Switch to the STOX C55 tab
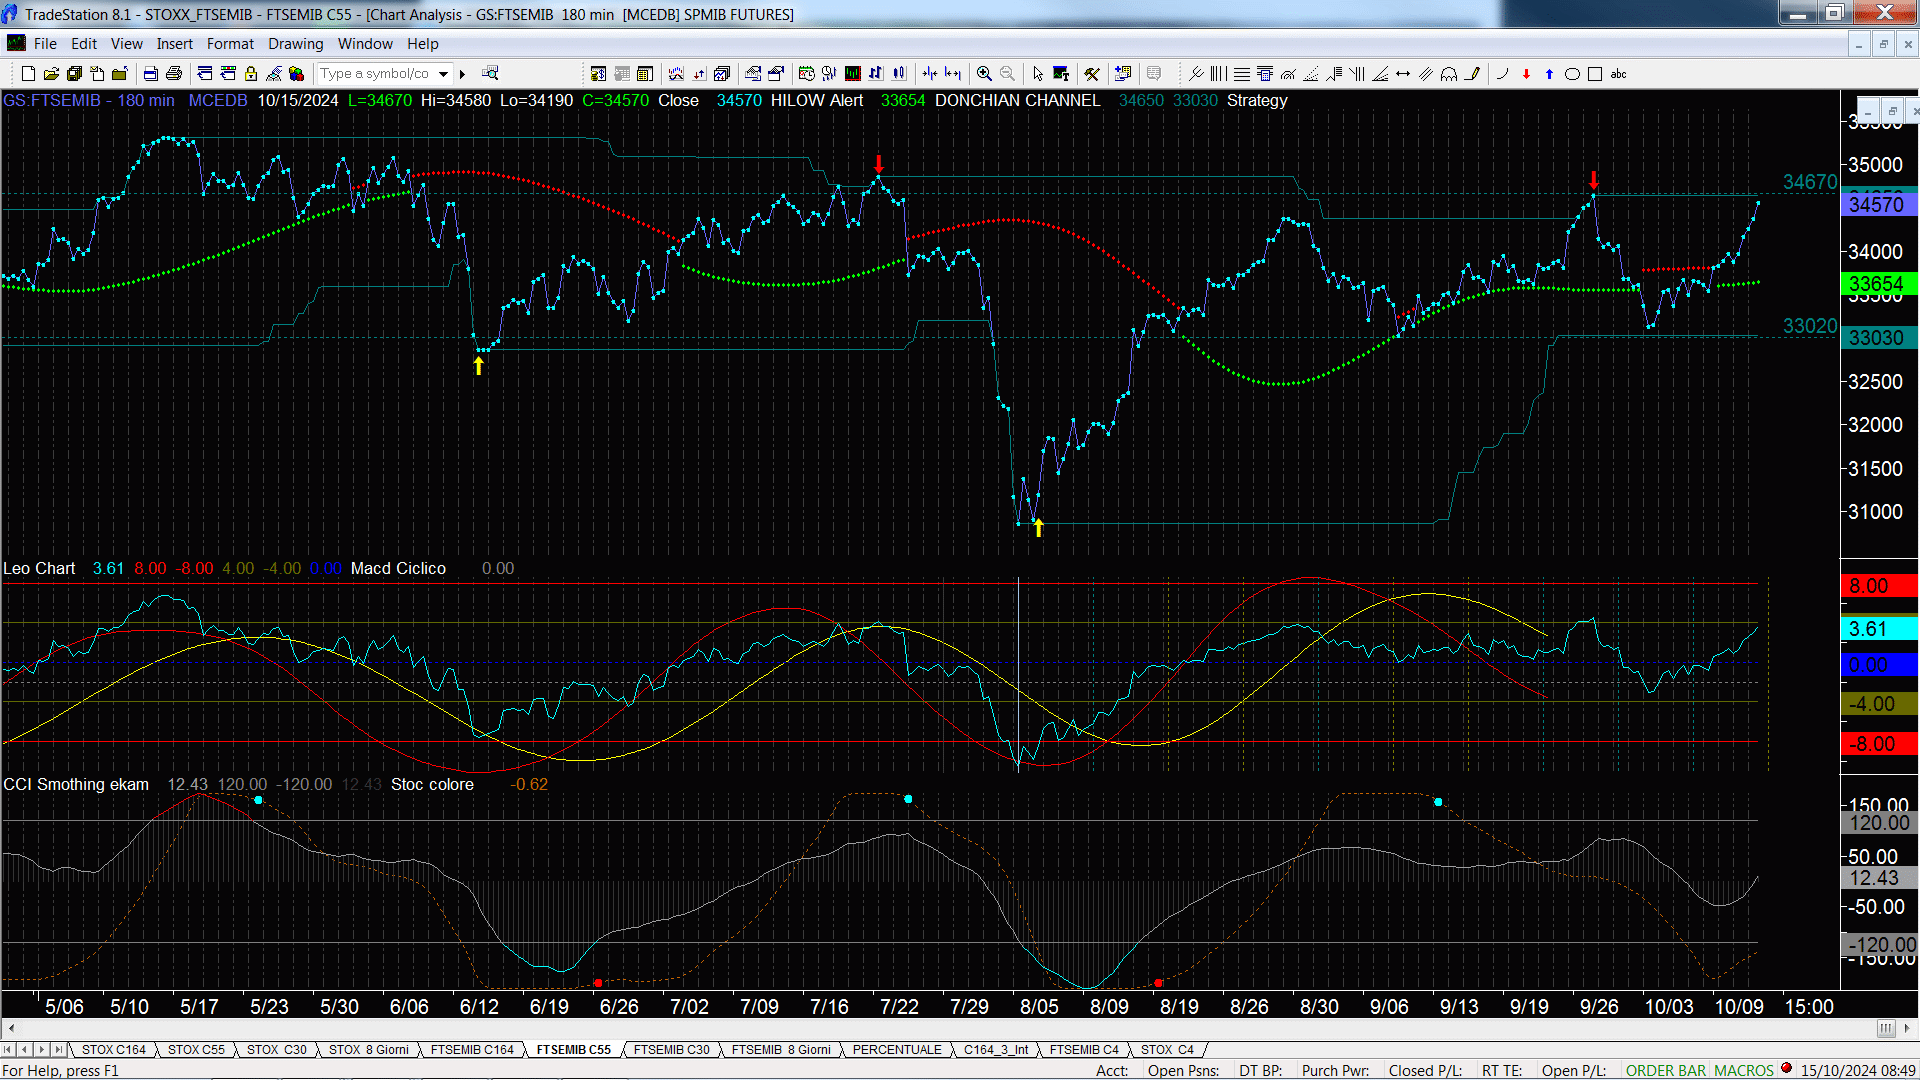 (x=196, y=1049)
